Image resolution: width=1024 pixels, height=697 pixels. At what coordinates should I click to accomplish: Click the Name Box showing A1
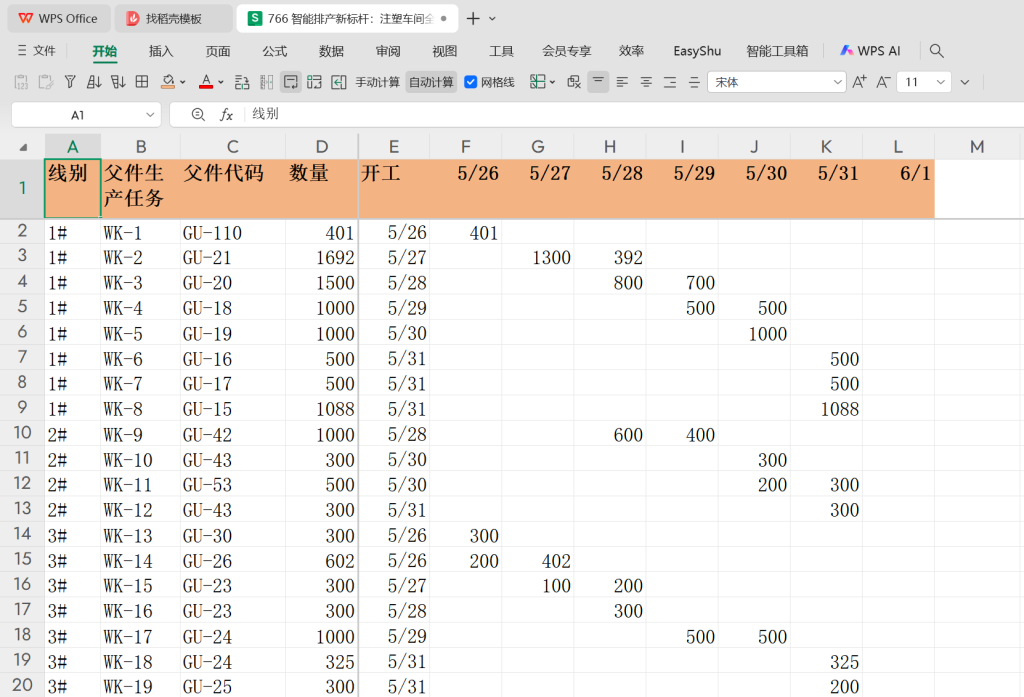tap(77, 115)
